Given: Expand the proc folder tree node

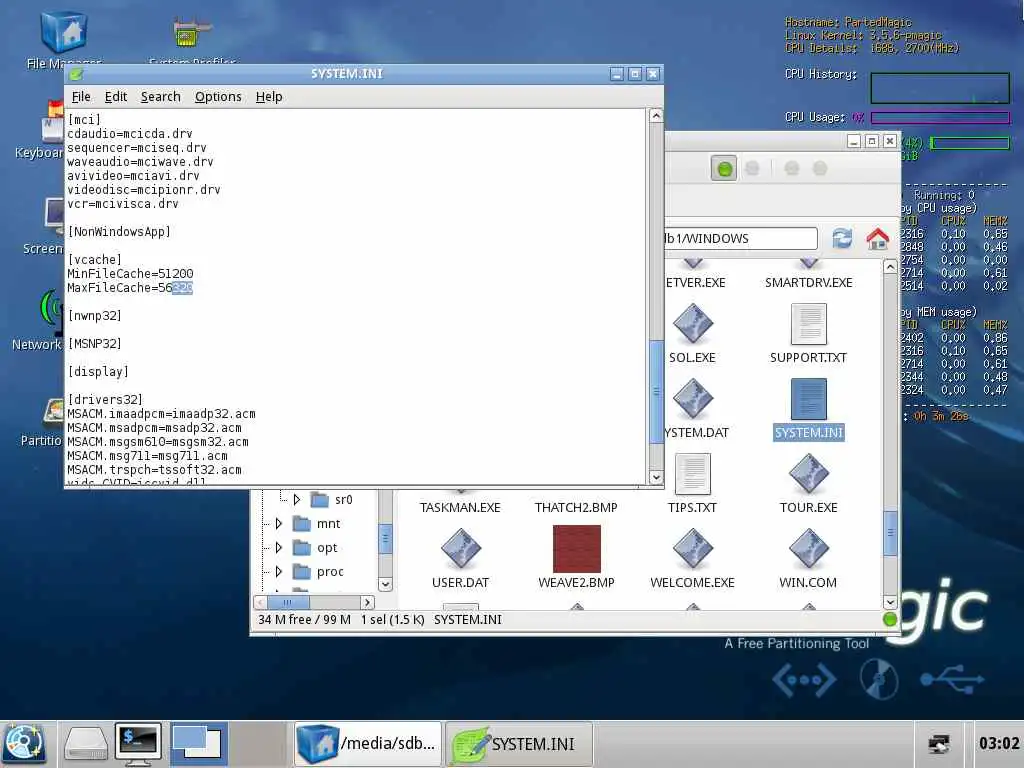Looking at the screenshot, I should [x=279, y=571].
